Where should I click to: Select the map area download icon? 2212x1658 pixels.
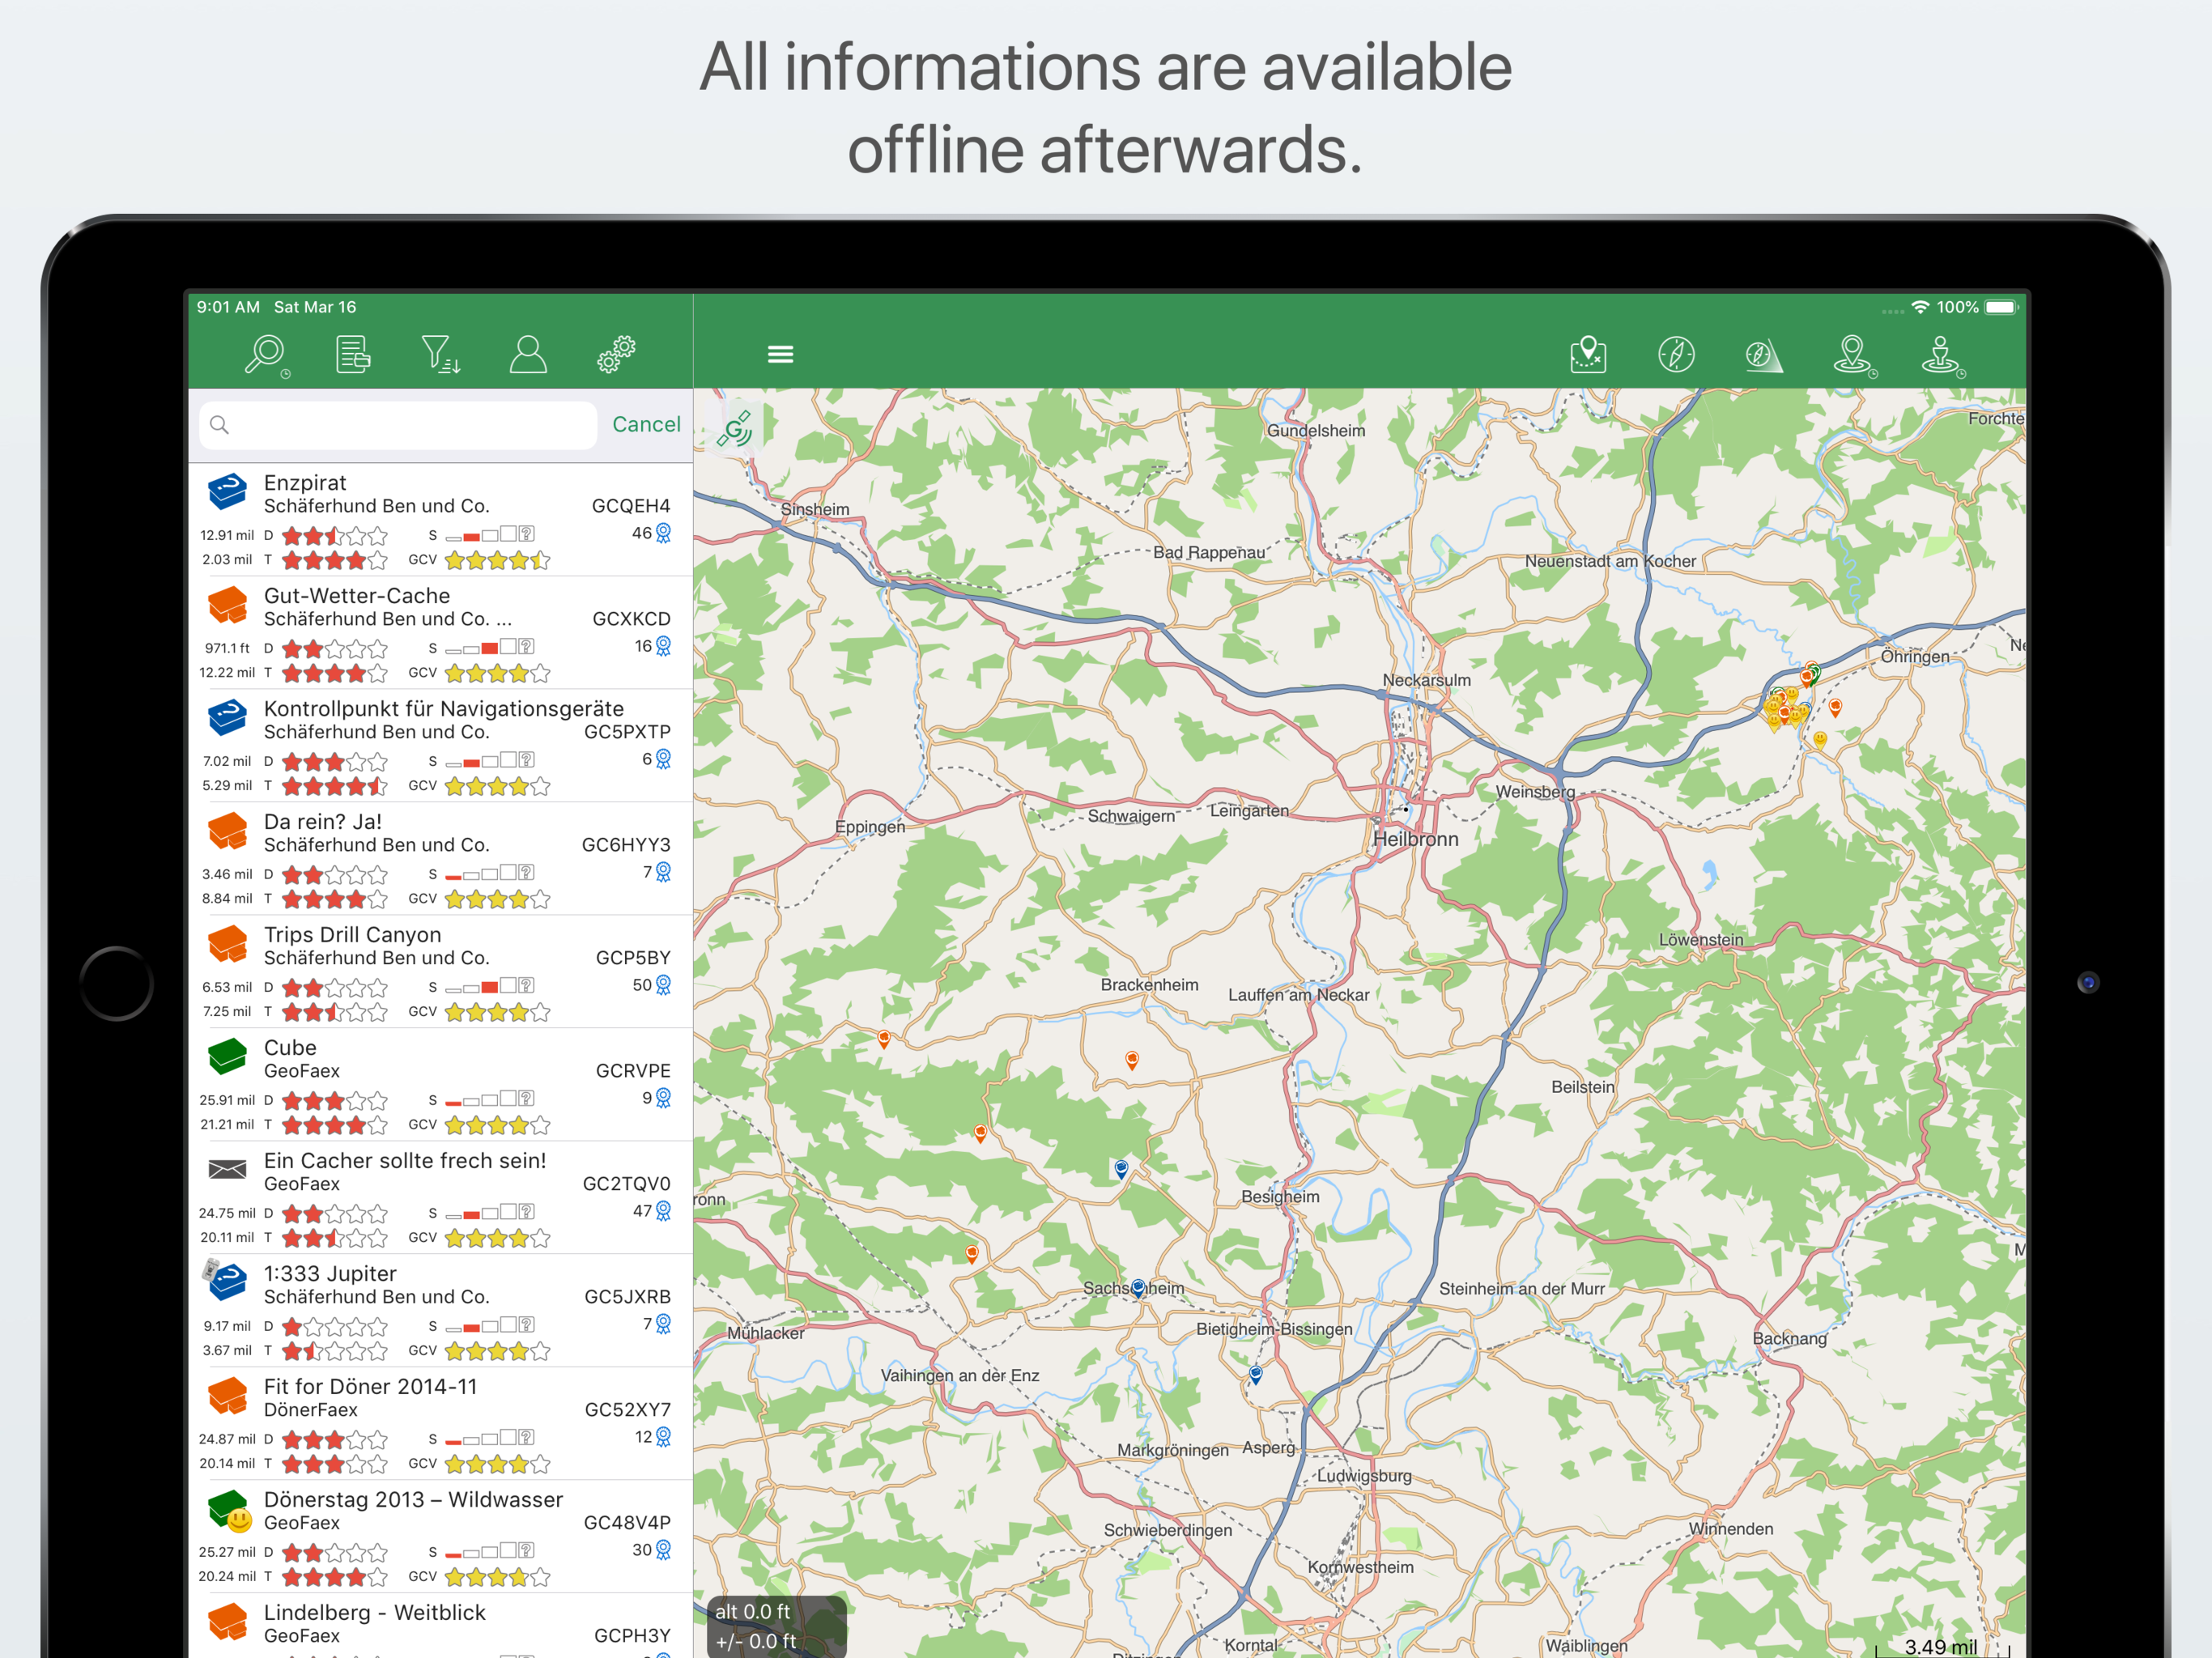point(1588,354)
